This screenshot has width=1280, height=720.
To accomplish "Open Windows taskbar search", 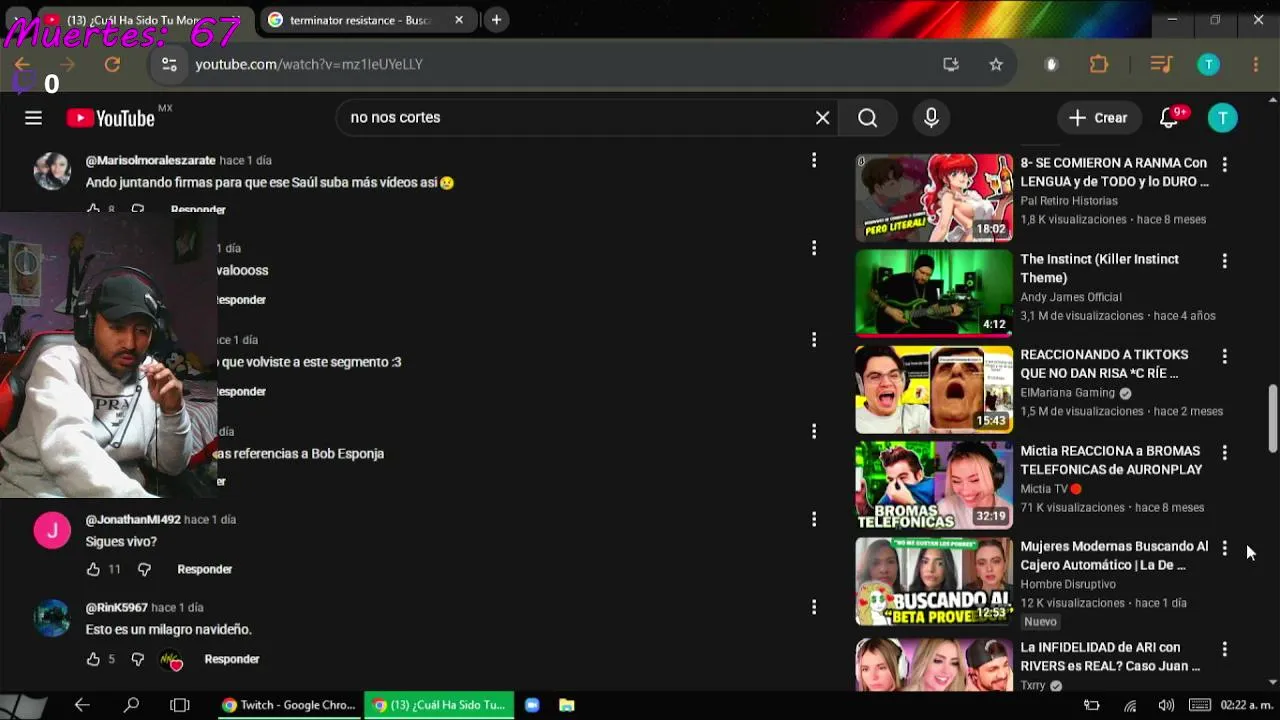I will coord(131,705).
